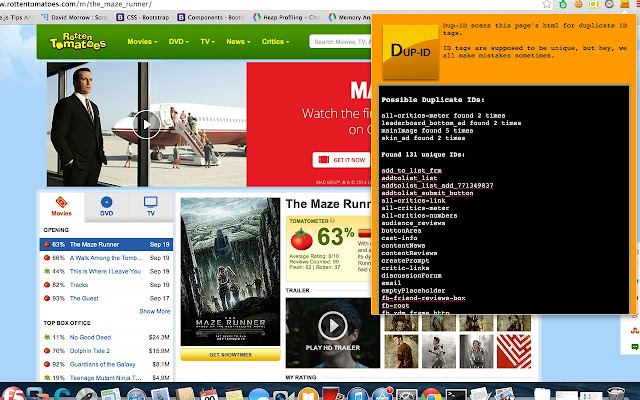Viewport: 640px width, 400px height.
Task: Open the Heap Profiling bookmark
Action: click(286, 17)
